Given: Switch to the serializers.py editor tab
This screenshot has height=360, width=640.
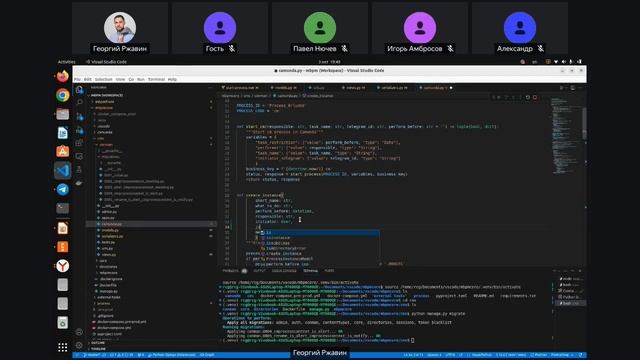Looking at the screenshot, I should [392, 88].
